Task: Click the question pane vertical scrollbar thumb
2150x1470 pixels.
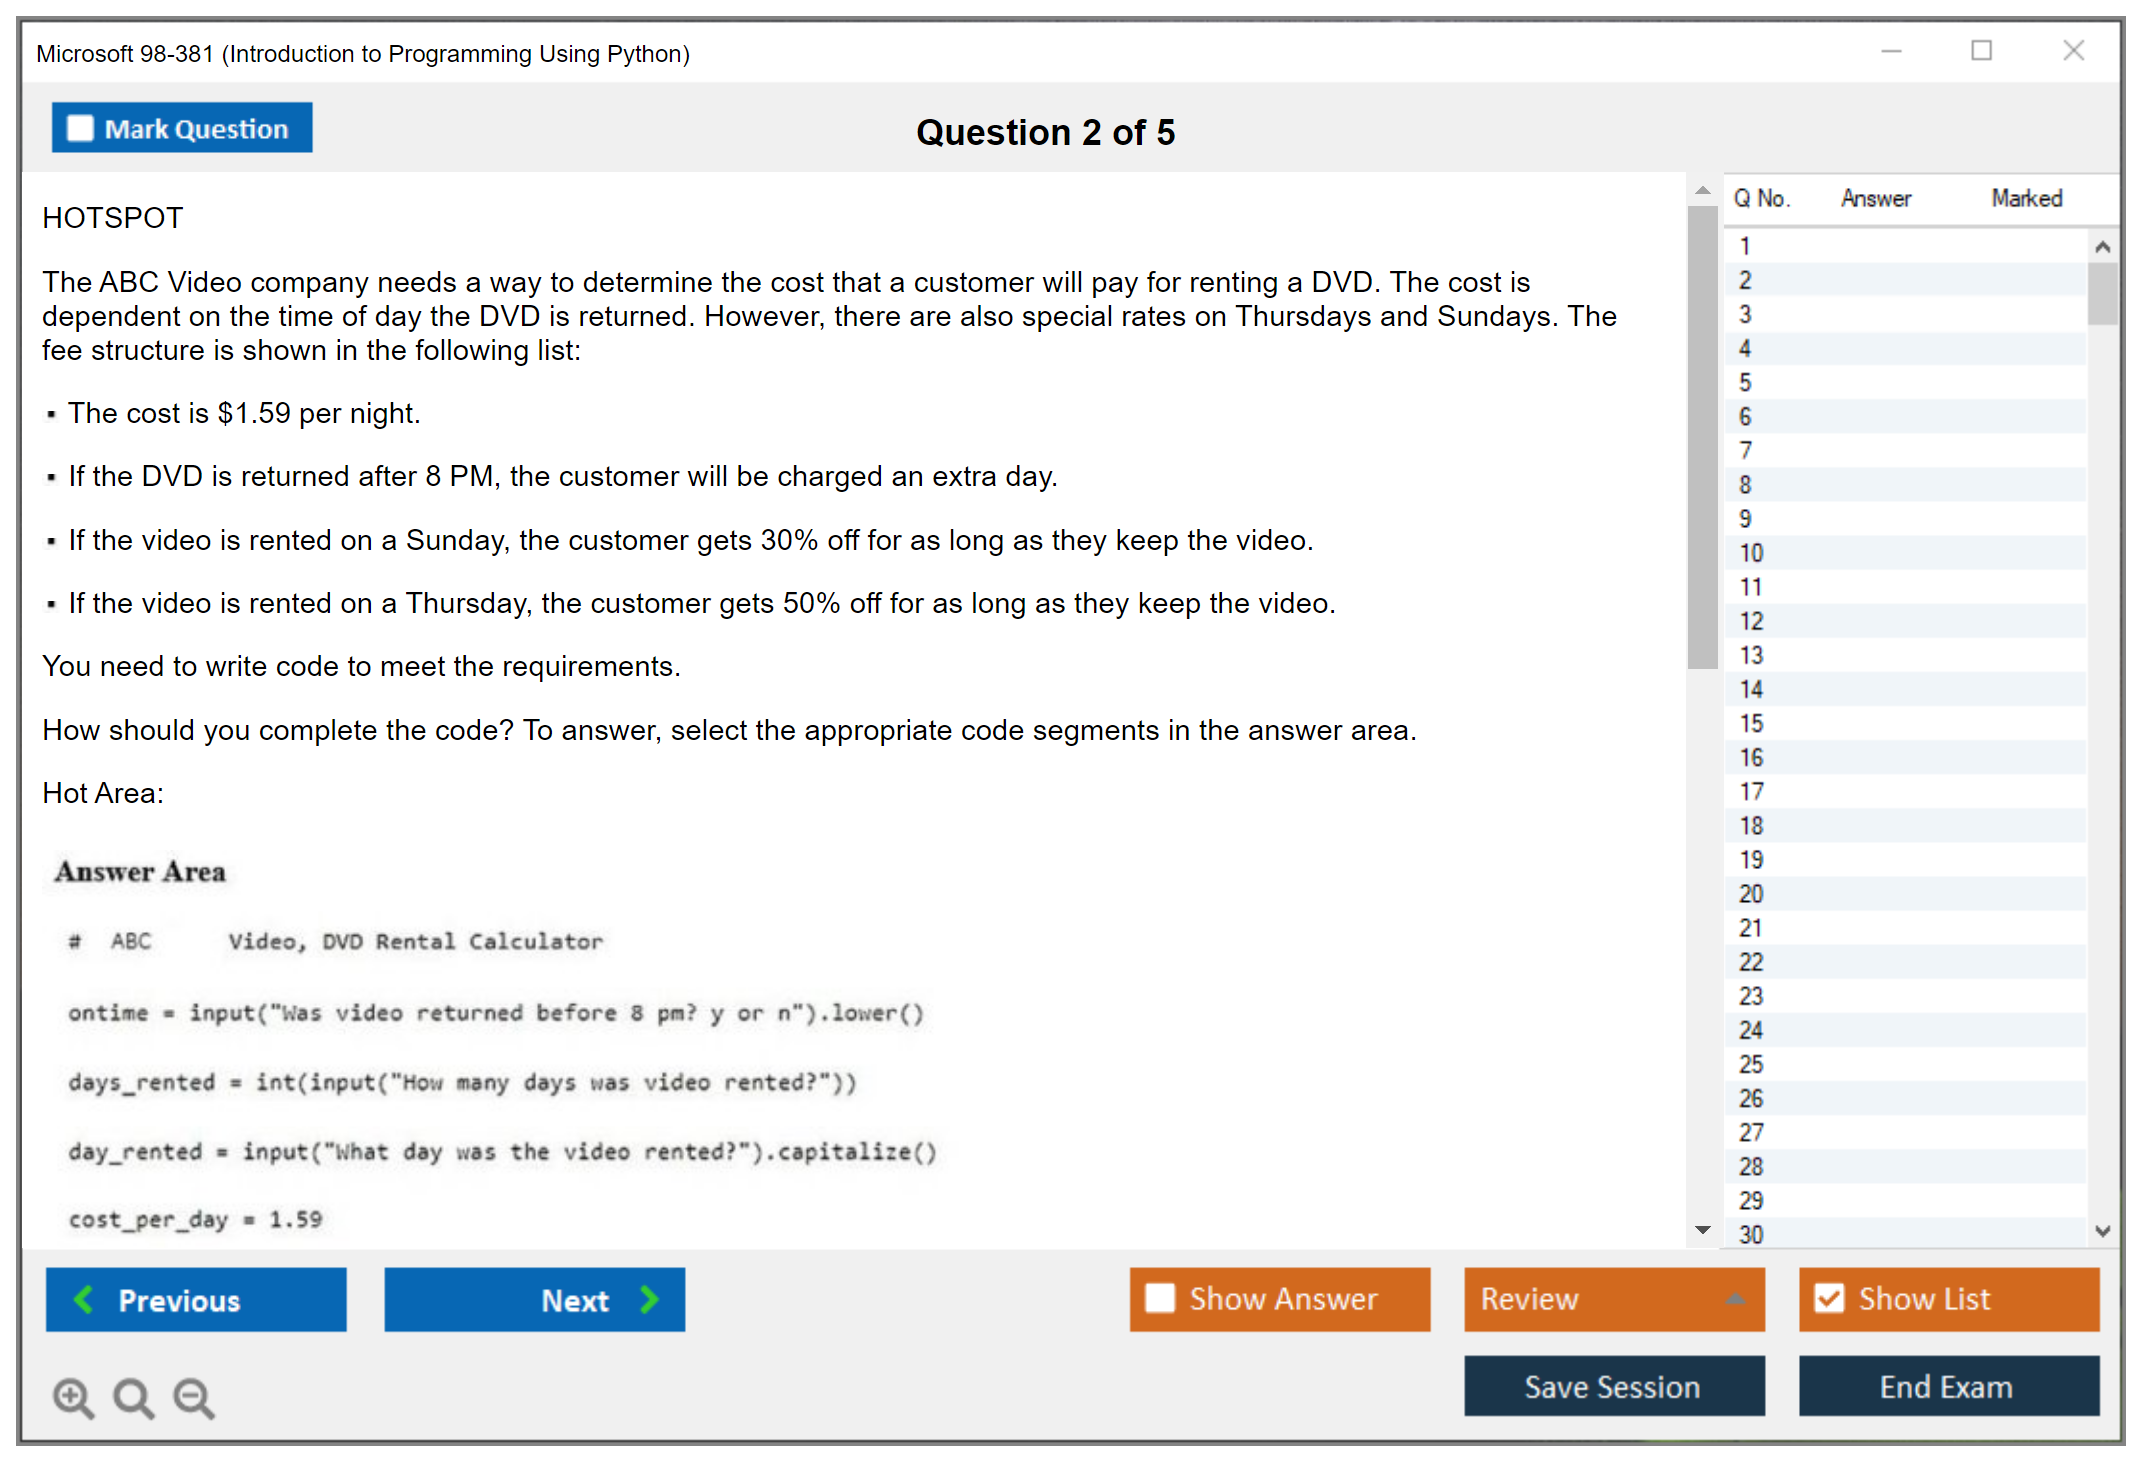Action: pos(1701,436)
